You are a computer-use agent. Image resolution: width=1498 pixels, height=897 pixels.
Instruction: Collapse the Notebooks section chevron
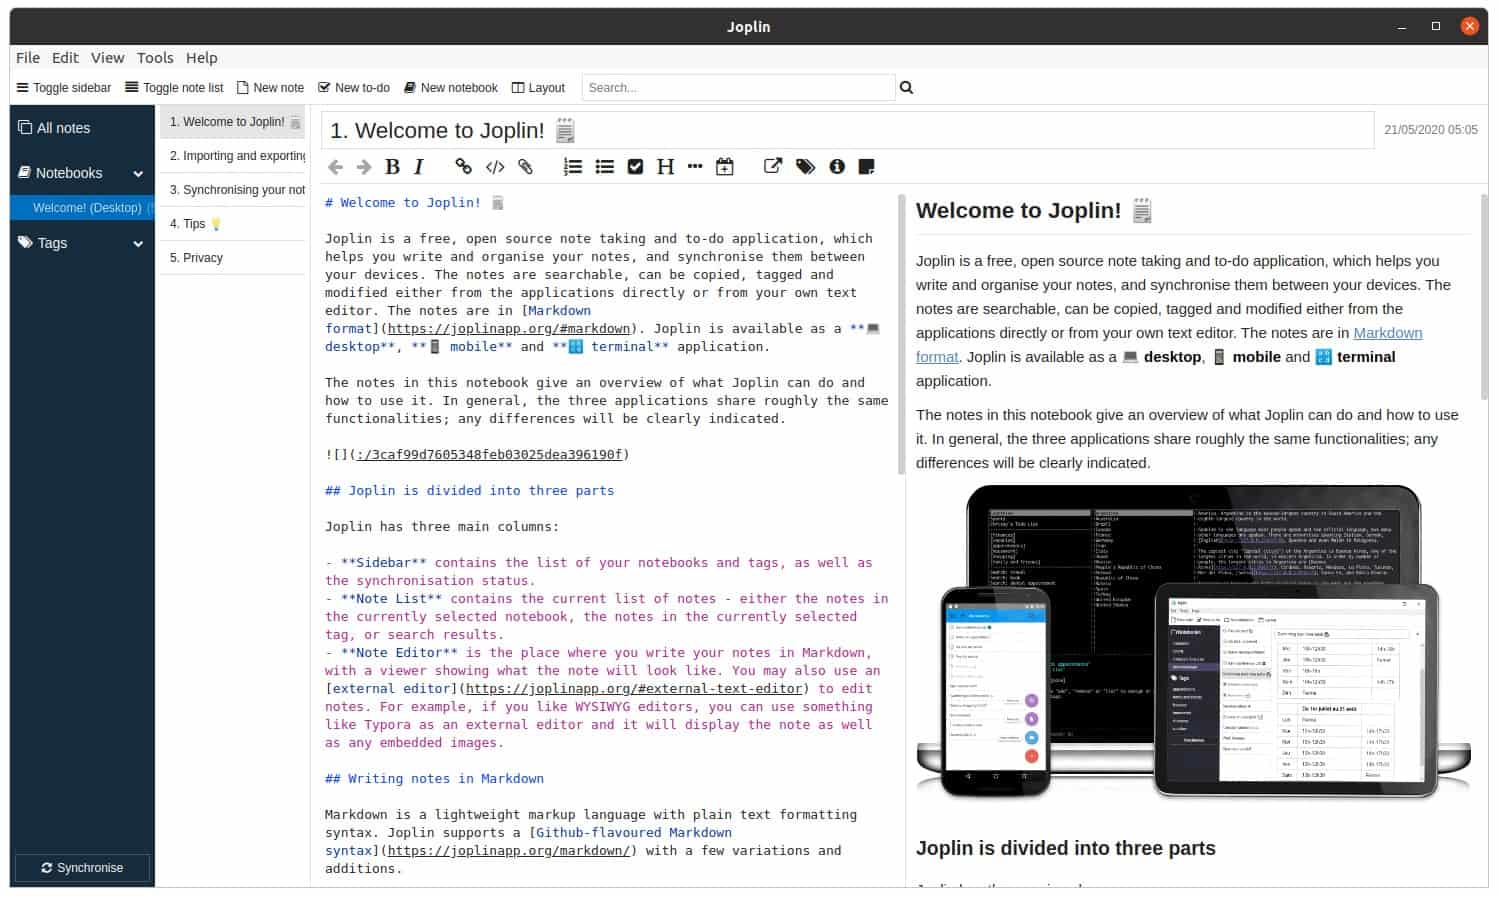(138, 173)
